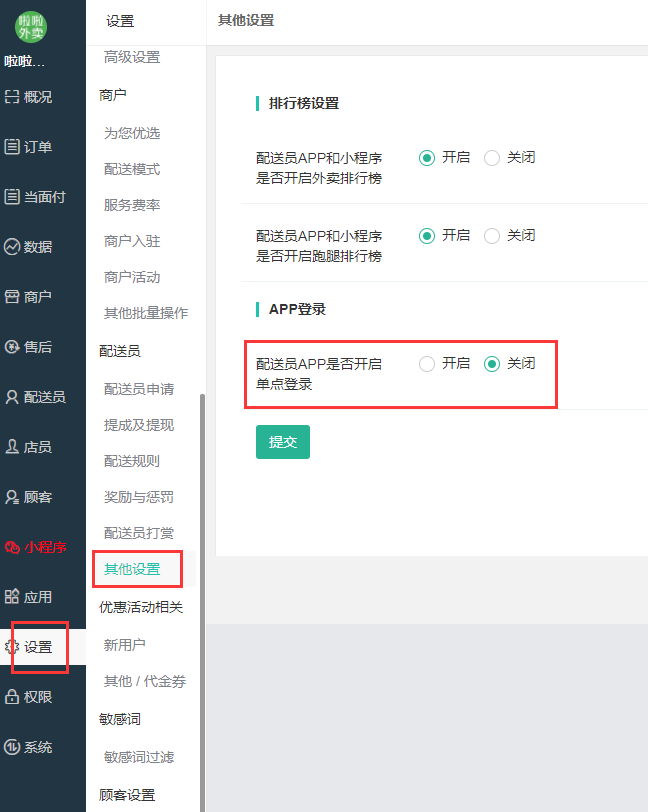Open 概况 overview icon in sidebar

pos(12,97)
